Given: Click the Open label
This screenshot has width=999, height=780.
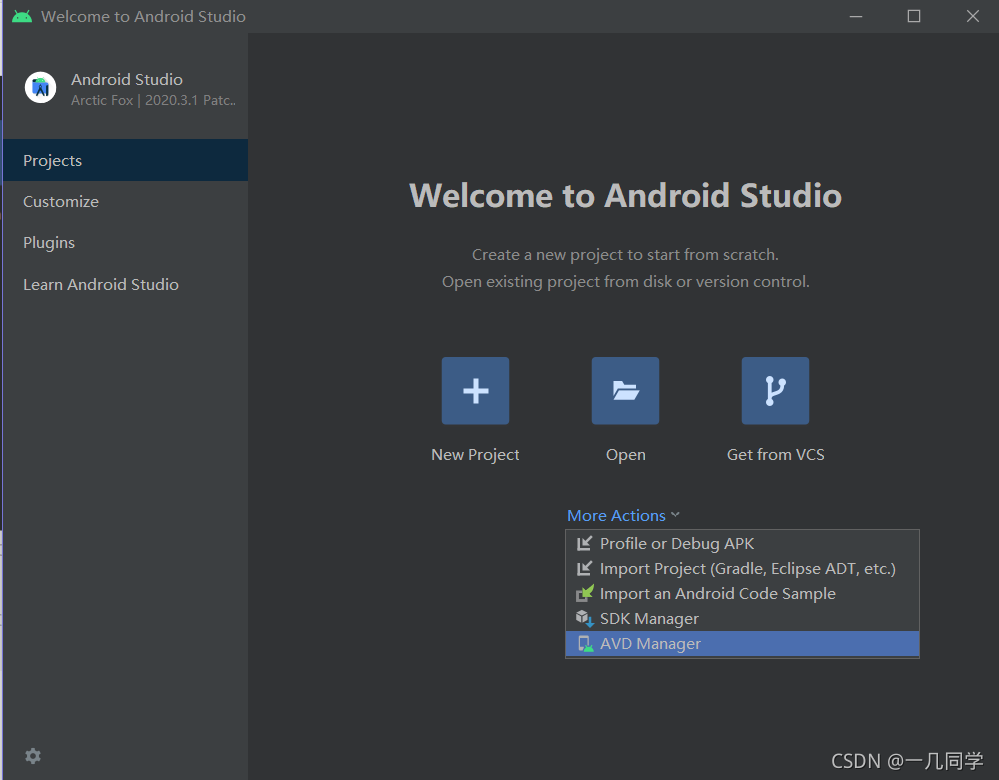Looking at the screenshot, I should pyautogui.click(x=626, y=454).
